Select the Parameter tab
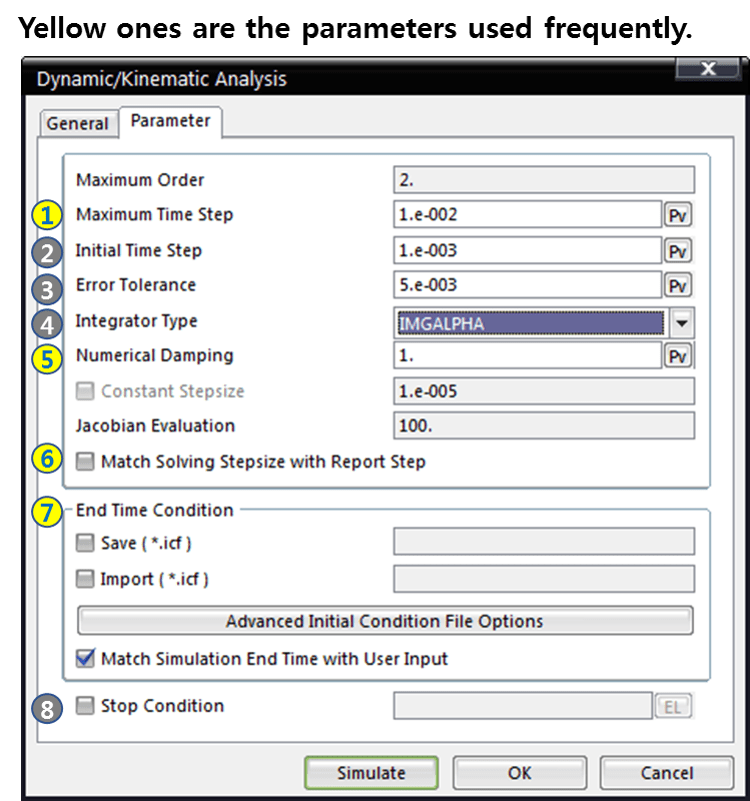 [171, 121]
